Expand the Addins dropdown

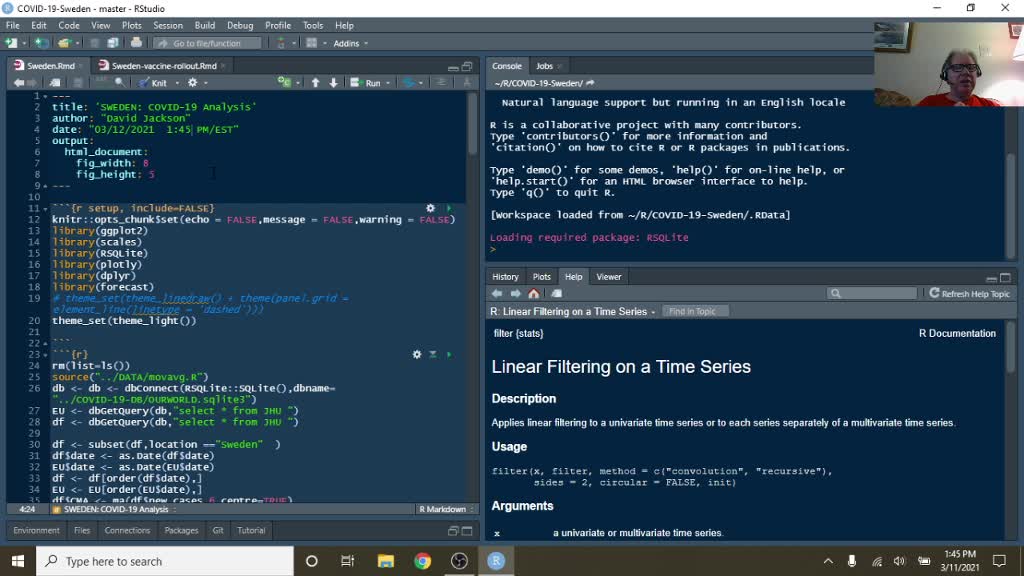point(351,43)
